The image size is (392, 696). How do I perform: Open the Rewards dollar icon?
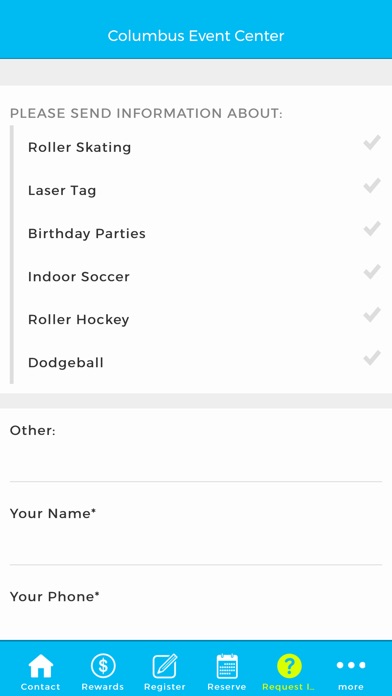pos(103,666)
